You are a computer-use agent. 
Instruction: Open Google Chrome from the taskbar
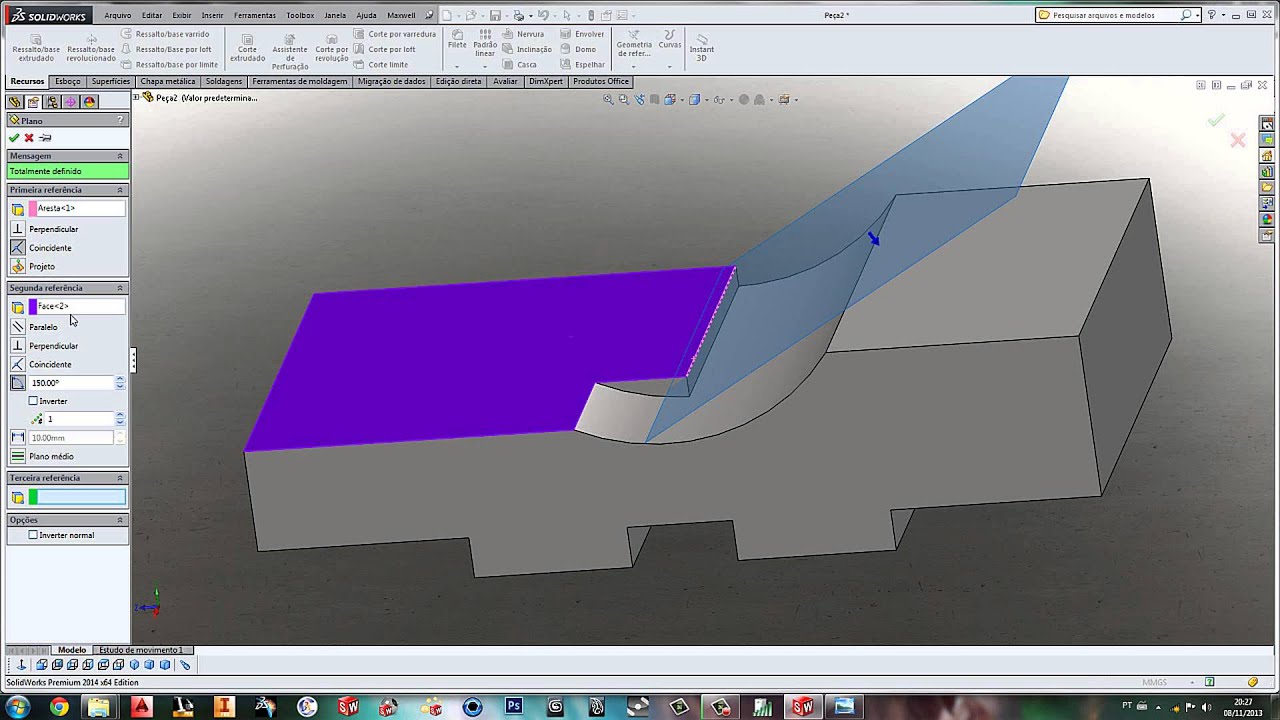(59, 707)
